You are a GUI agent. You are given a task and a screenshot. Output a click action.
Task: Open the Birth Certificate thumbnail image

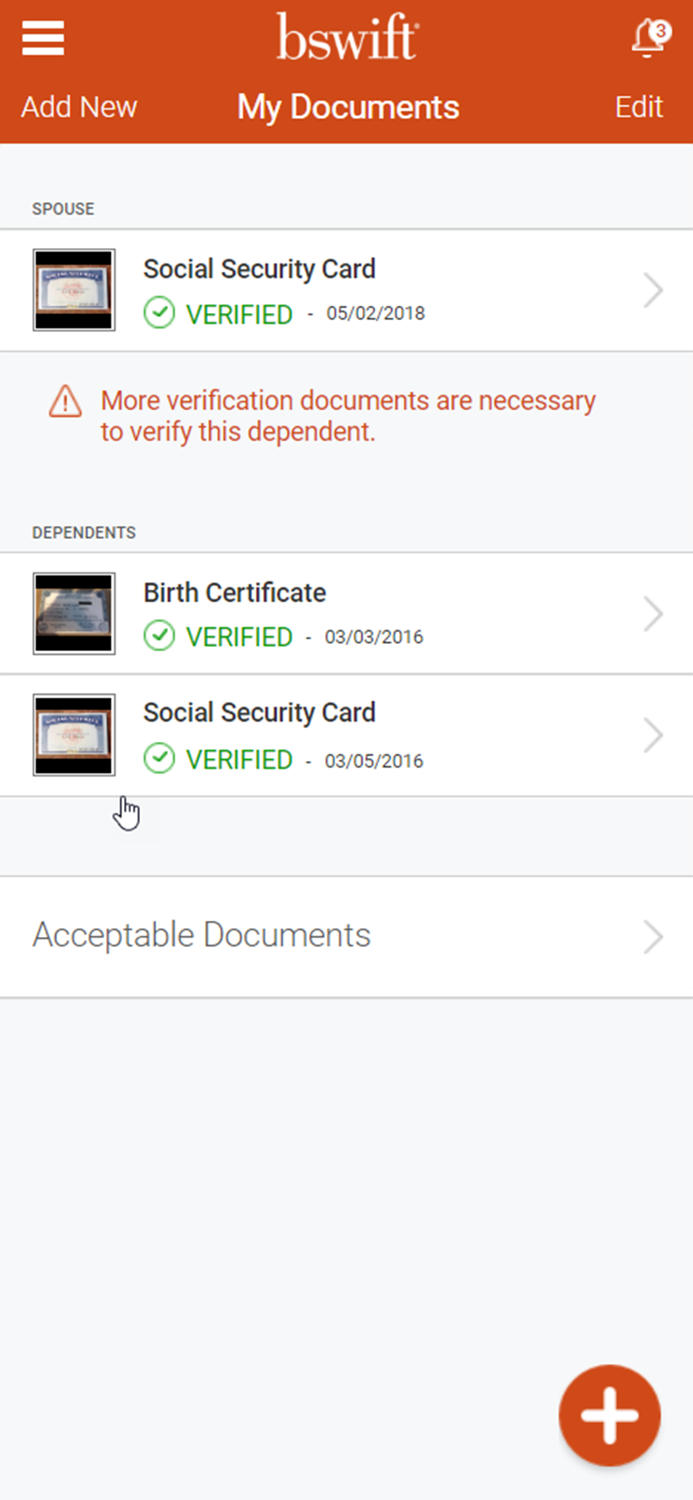click(x=73, y=614)
